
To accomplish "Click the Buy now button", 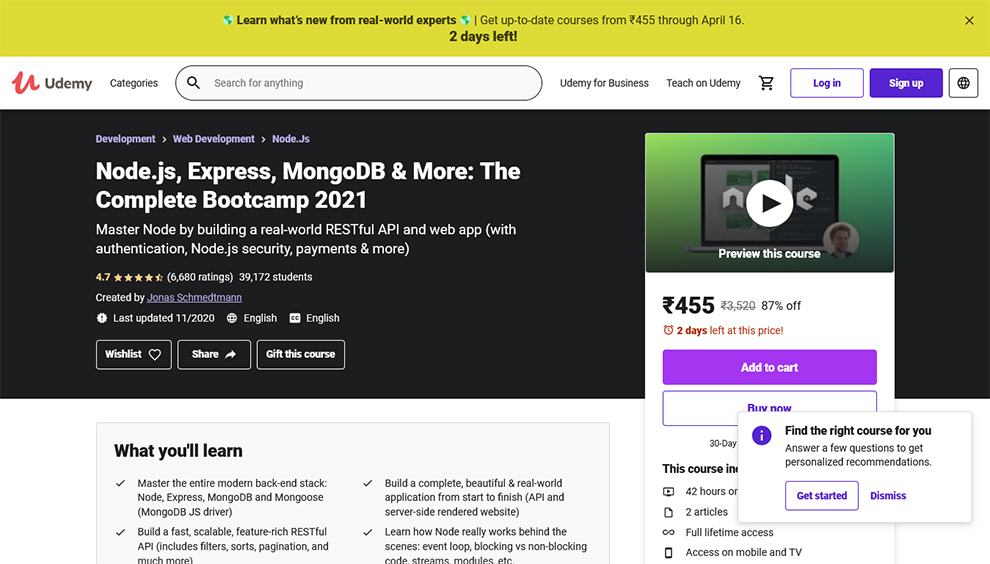I will (769, 406).
